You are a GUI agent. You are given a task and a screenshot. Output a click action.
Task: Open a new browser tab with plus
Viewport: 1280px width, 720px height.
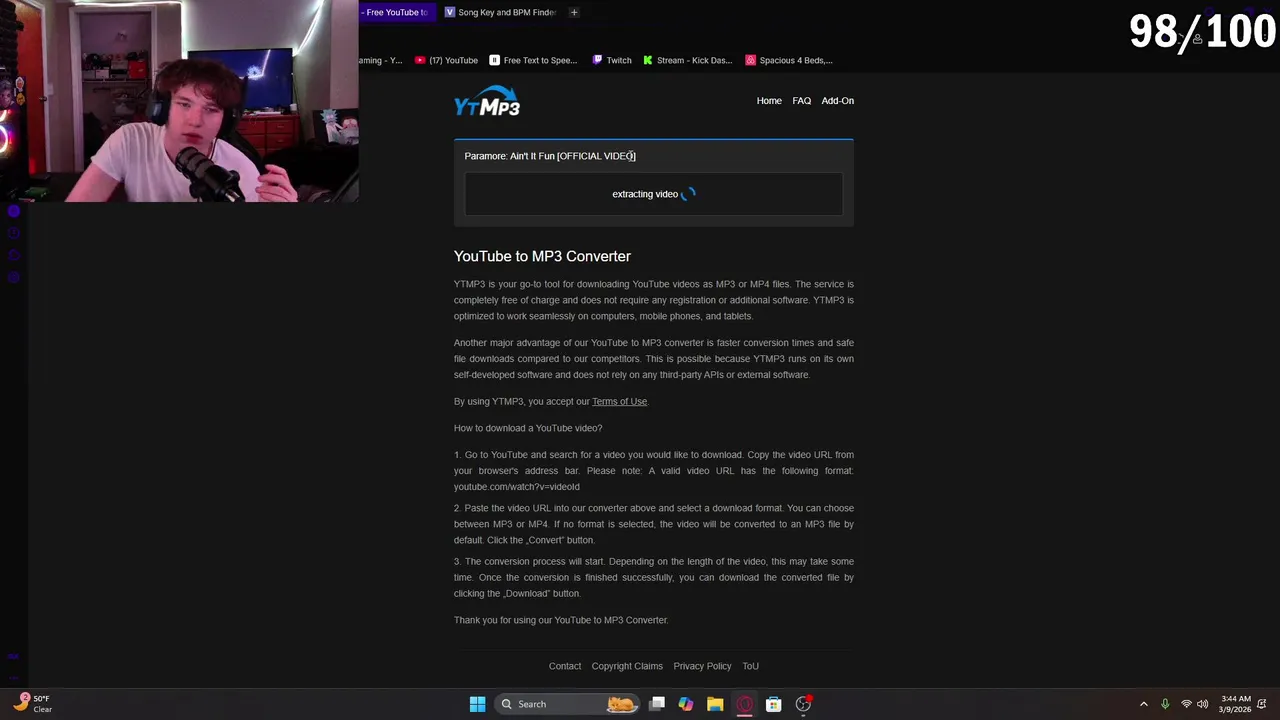coord(574,12)
